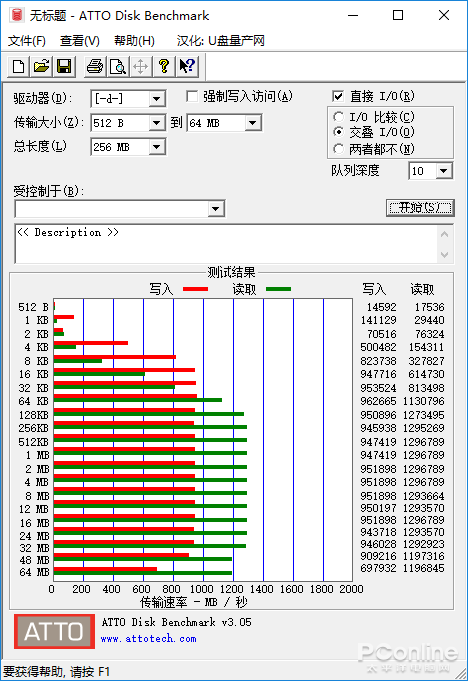Viewport: 468px width, 681px height.
Task: Click the ATTO app icon in title bar
Action: (16, 15)
